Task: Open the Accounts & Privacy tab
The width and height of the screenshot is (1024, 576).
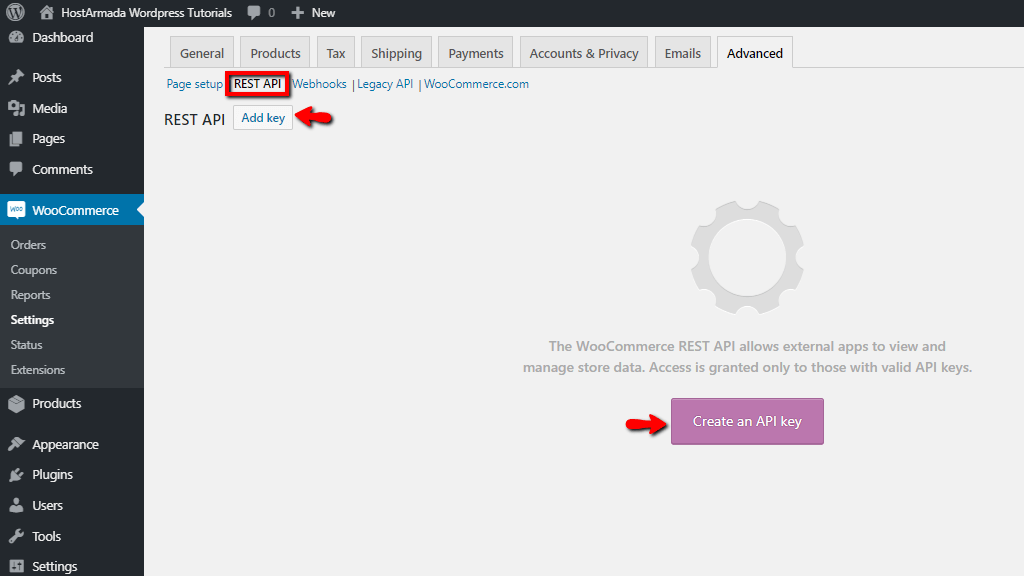Action: point(584,54)
